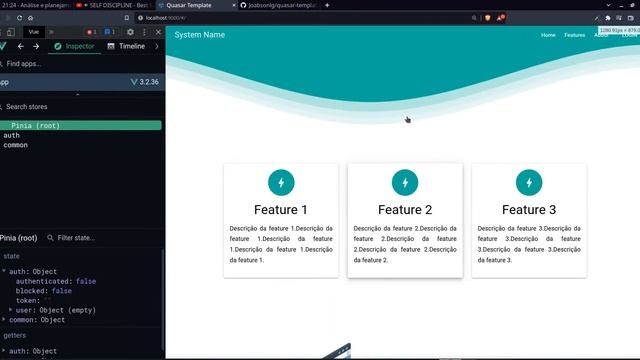The height and width of the screenshot is (360, 640).
Task: Show more DevTools panels with the double chevron
Action: pos(51,32)
